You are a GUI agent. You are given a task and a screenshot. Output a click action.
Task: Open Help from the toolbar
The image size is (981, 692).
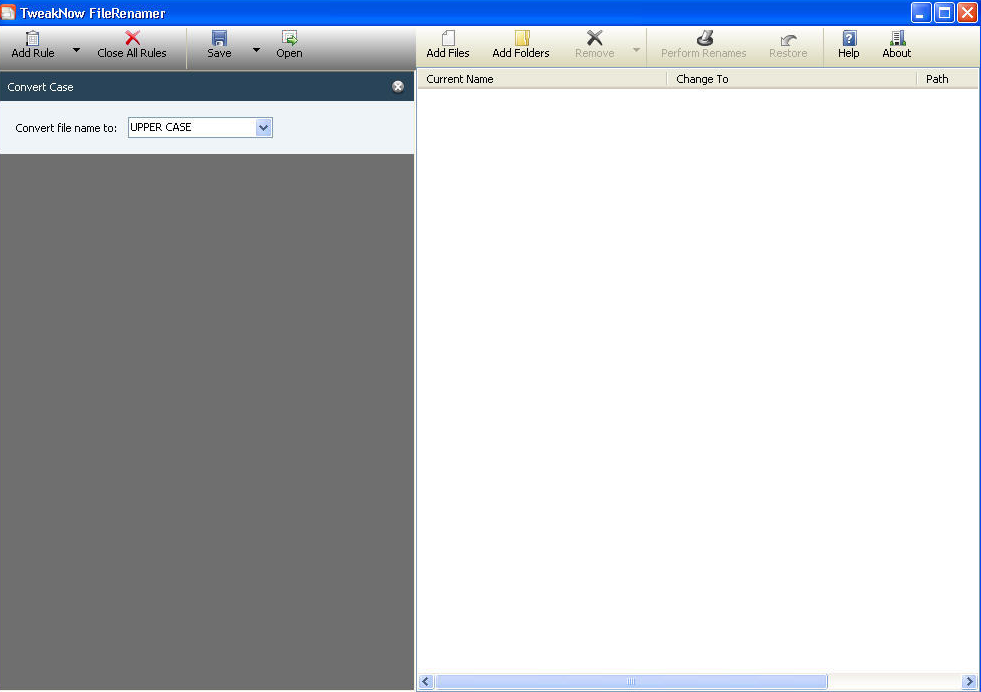(x=849, y=45)
